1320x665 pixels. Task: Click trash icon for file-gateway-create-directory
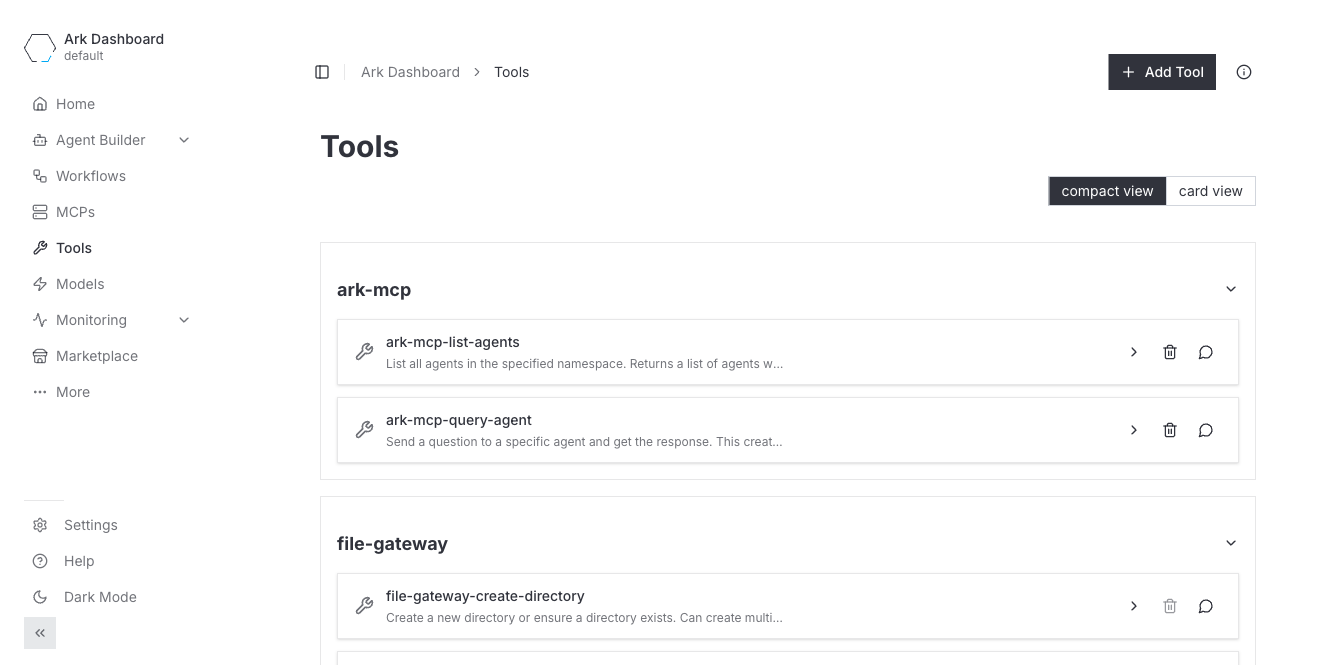1170,606
